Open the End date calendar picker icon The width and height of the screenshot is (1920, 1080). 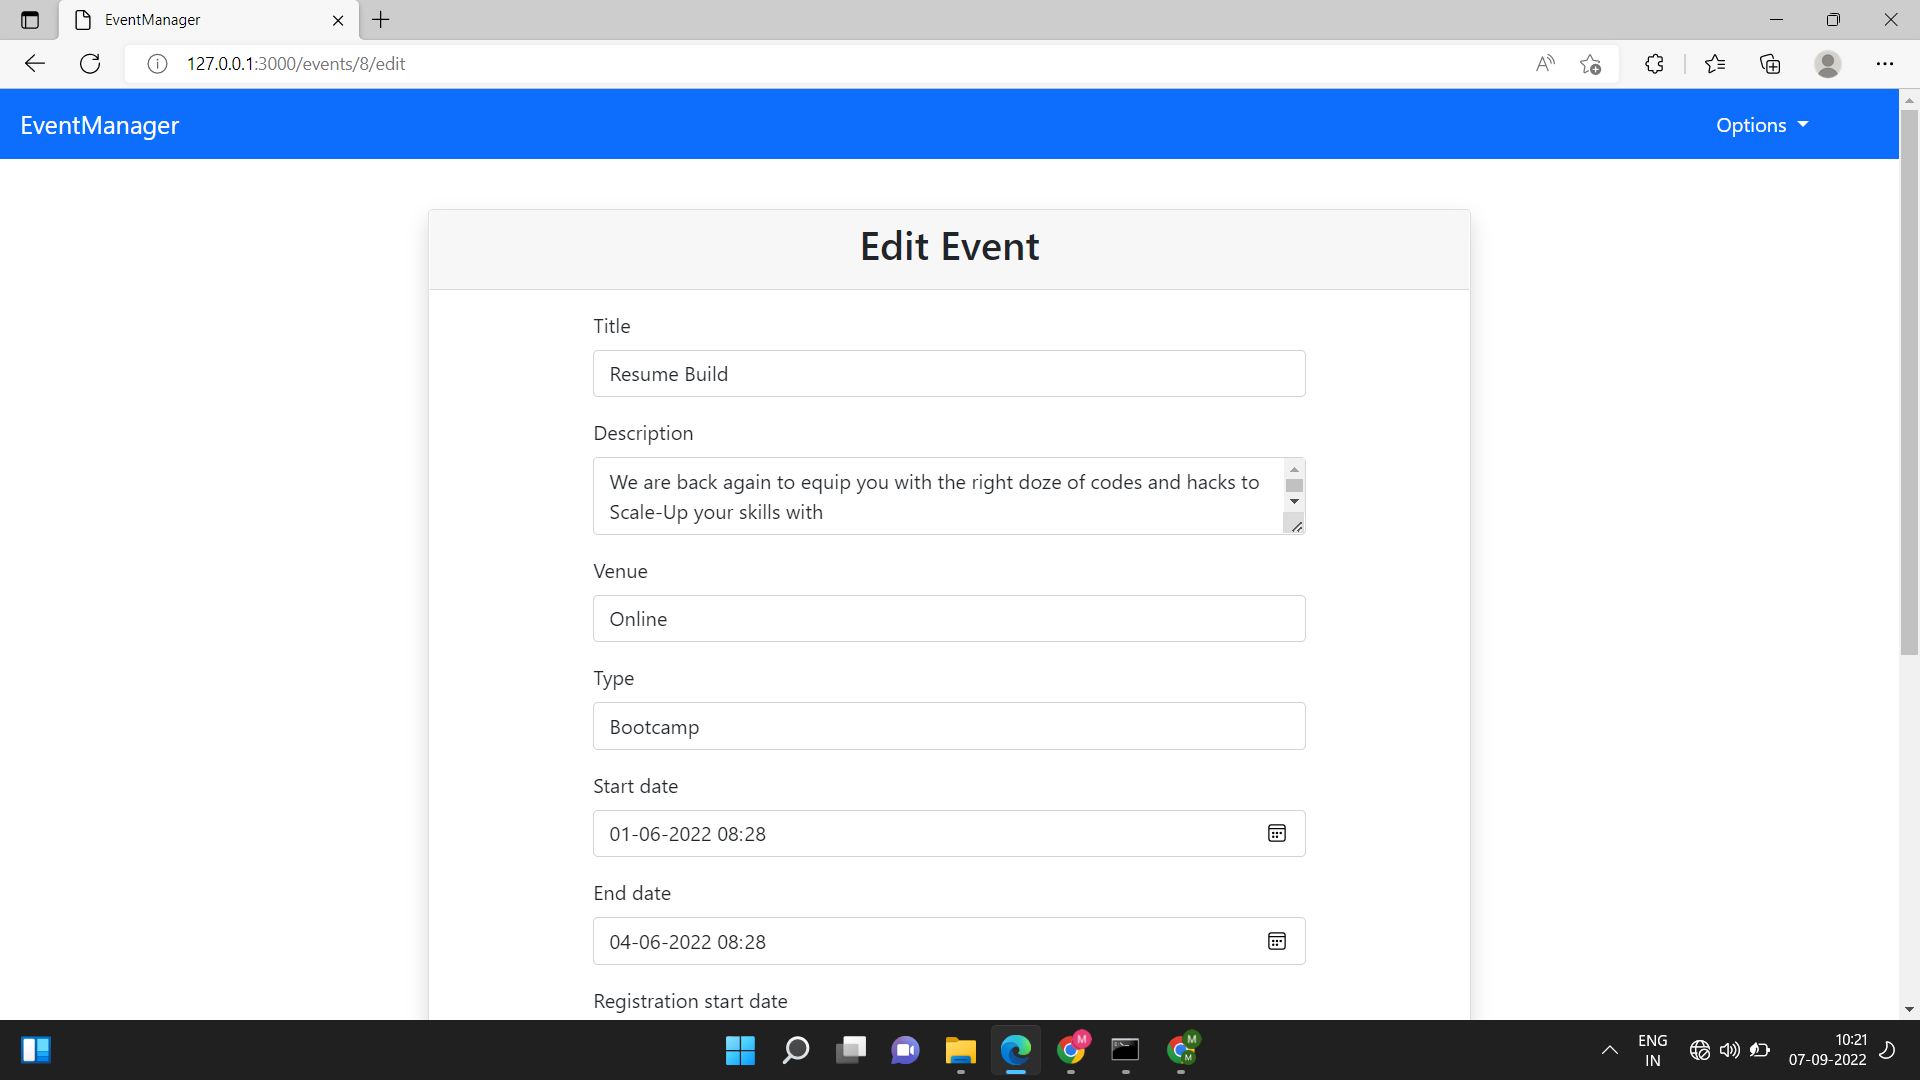(1277, 941)
